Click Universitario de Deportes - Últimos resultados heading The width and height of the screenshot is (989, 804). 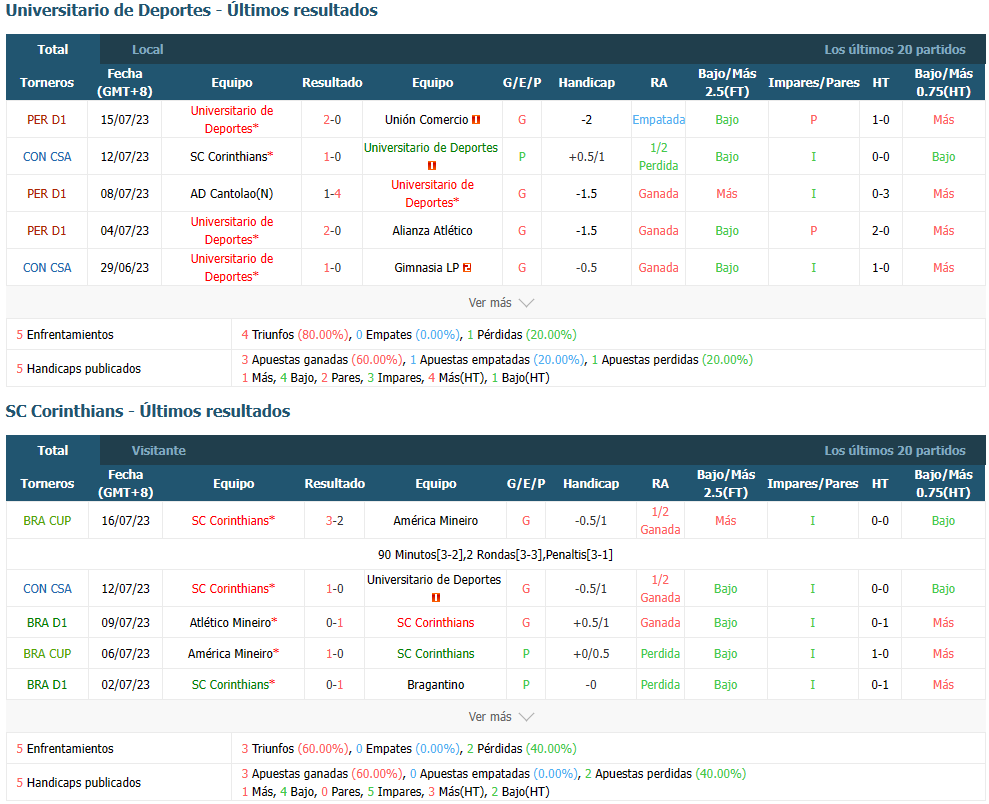191,10
